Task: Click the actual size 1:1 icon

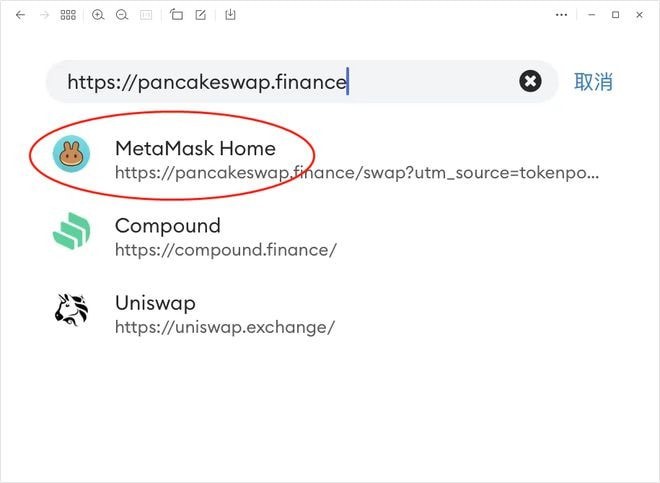Action: point(146,15)
